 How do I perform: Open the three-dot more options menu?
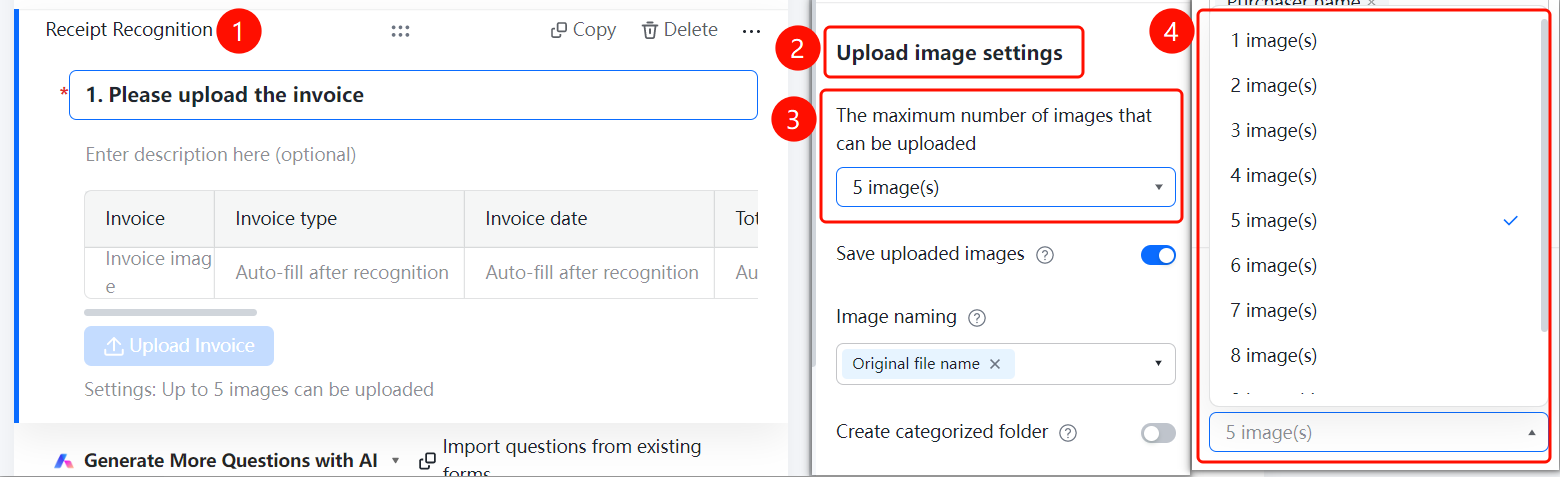[x=751, y=31]
